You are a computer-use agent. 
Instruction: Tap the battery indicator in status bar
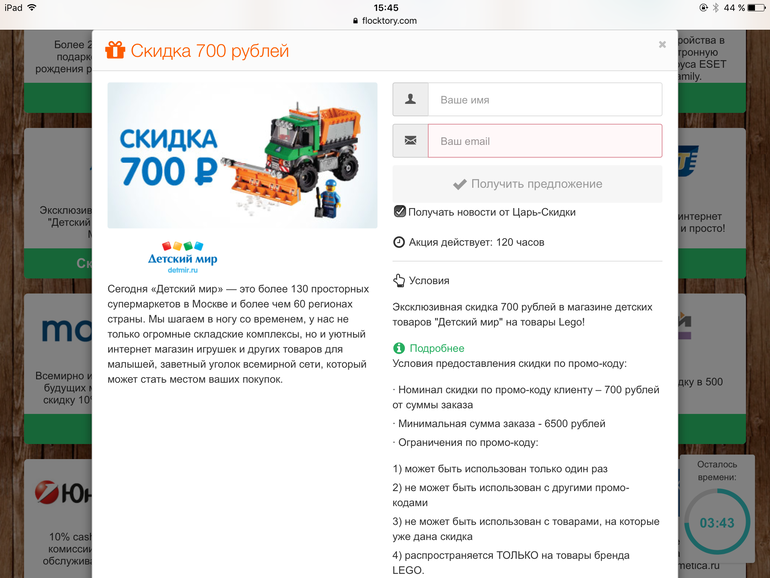coord(756,7)
